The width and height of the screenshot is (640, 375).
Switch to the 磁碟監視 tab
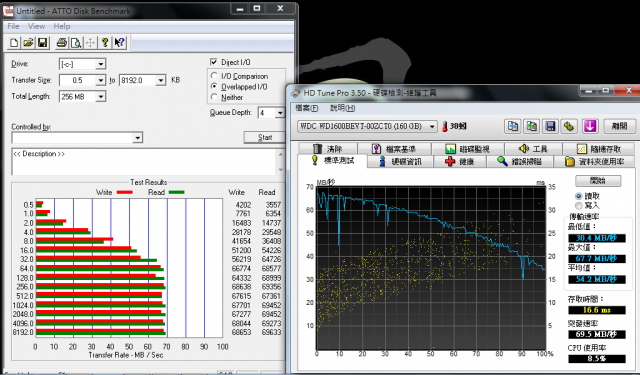468,149
